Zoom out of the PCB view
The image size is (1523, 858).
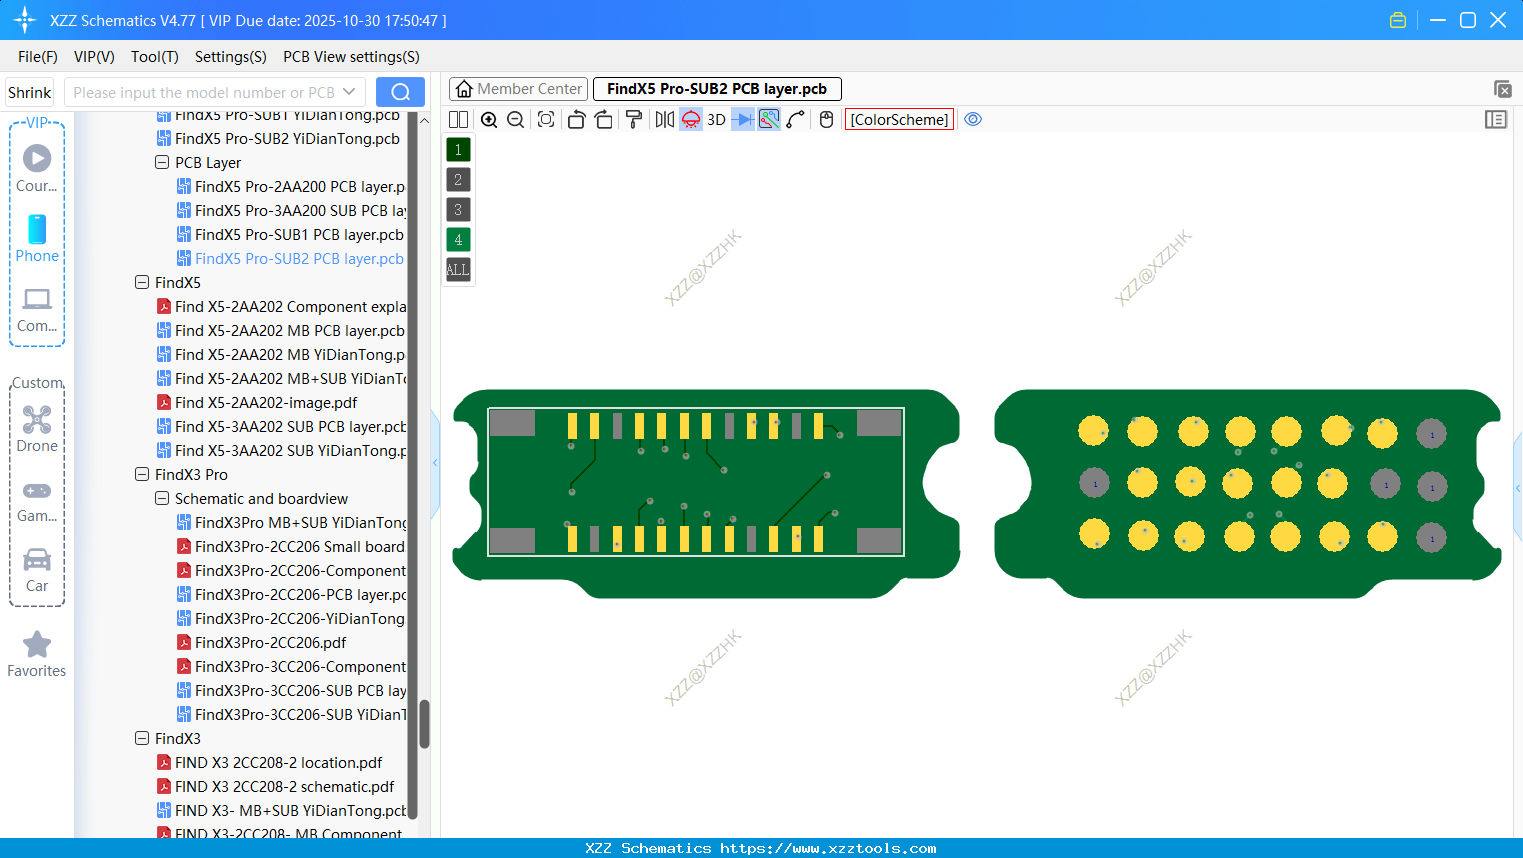(x=514, y=119)
